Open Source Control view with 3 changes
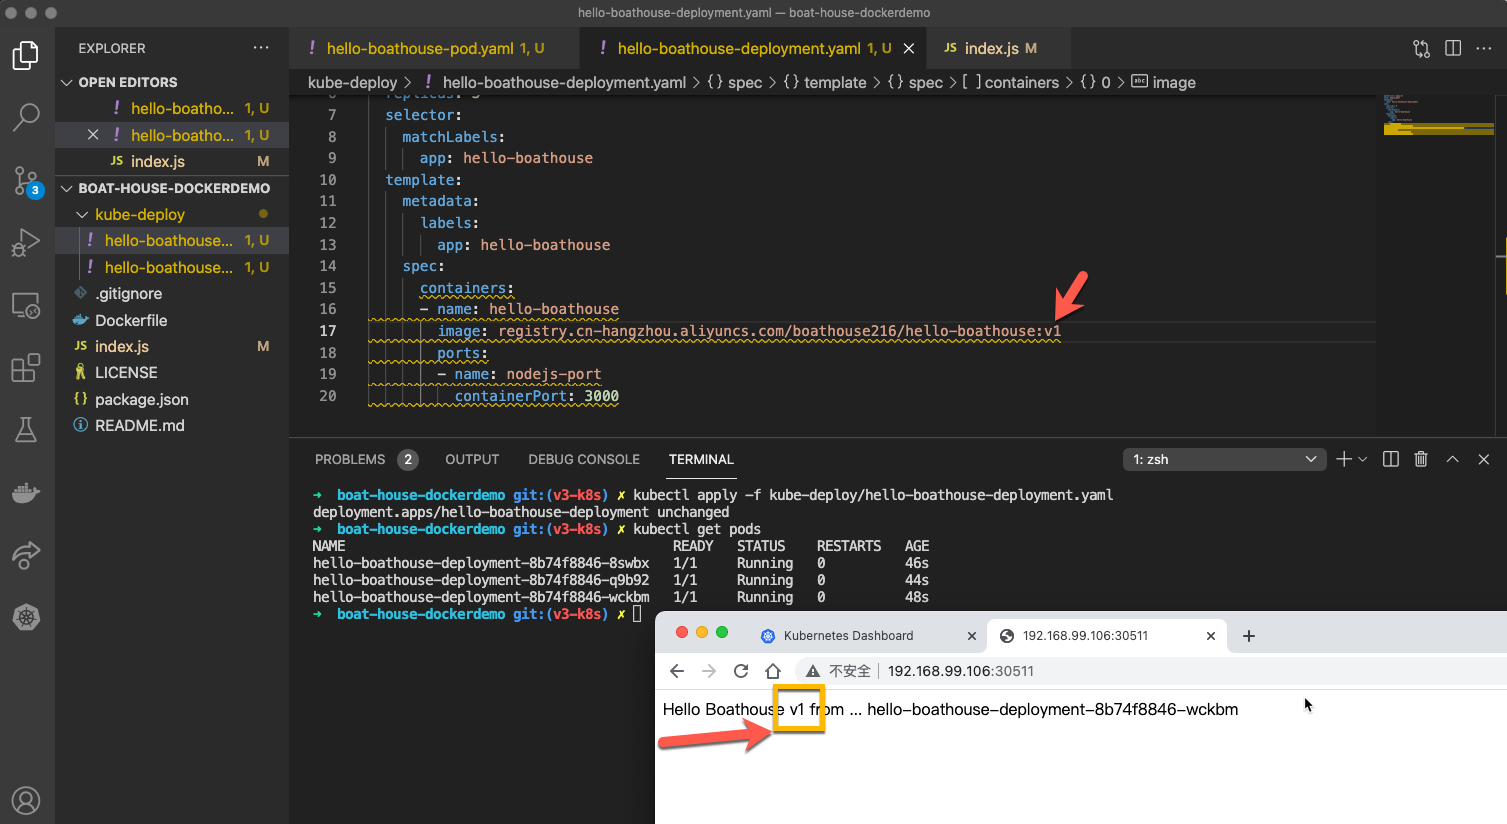The height and width of the screenshot is (824, 1507). tap(26, 181)
